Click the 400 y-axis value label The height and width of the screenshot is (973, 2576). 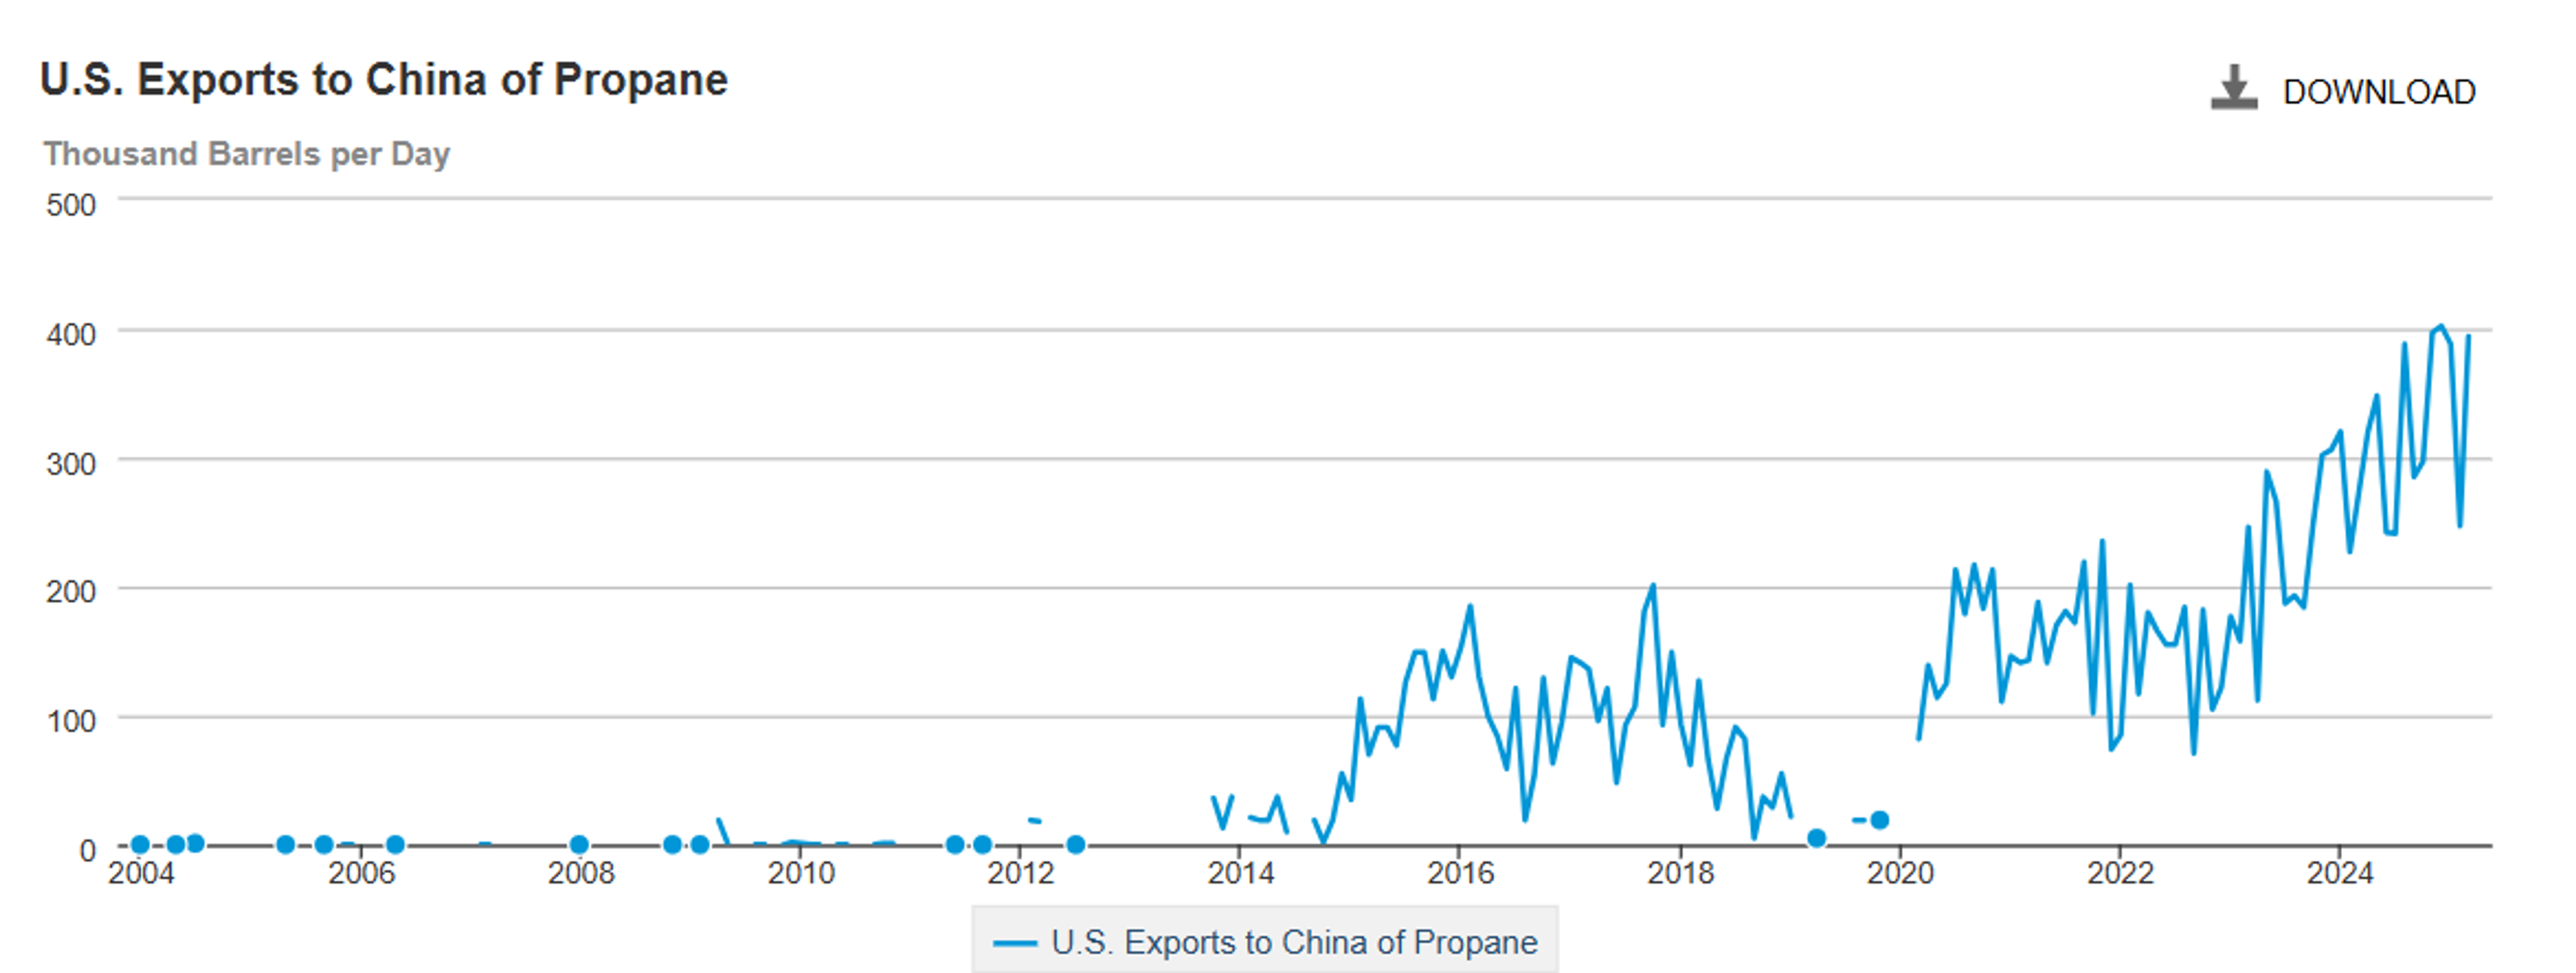[x=71, y=334]
